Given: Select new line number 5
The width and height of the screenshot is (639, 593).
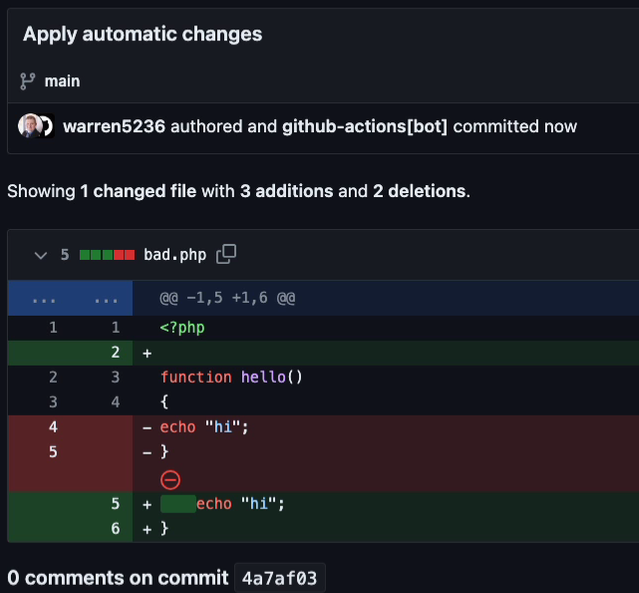Looking at the screenshot, I should pos(115,504).
